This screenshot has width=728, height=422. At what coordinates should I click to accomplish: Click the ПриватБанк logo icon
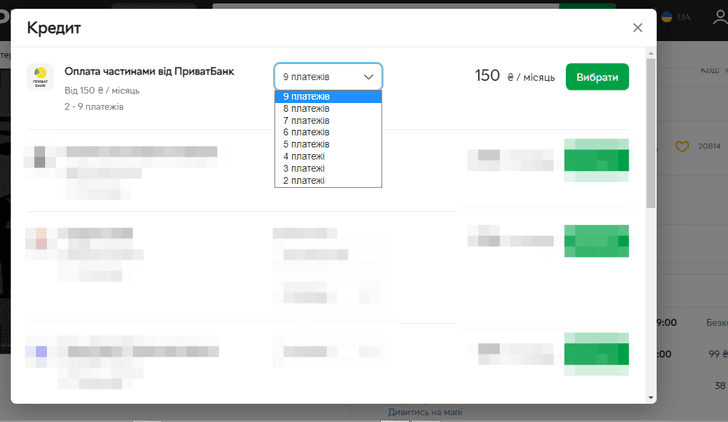tap(40, 77)
